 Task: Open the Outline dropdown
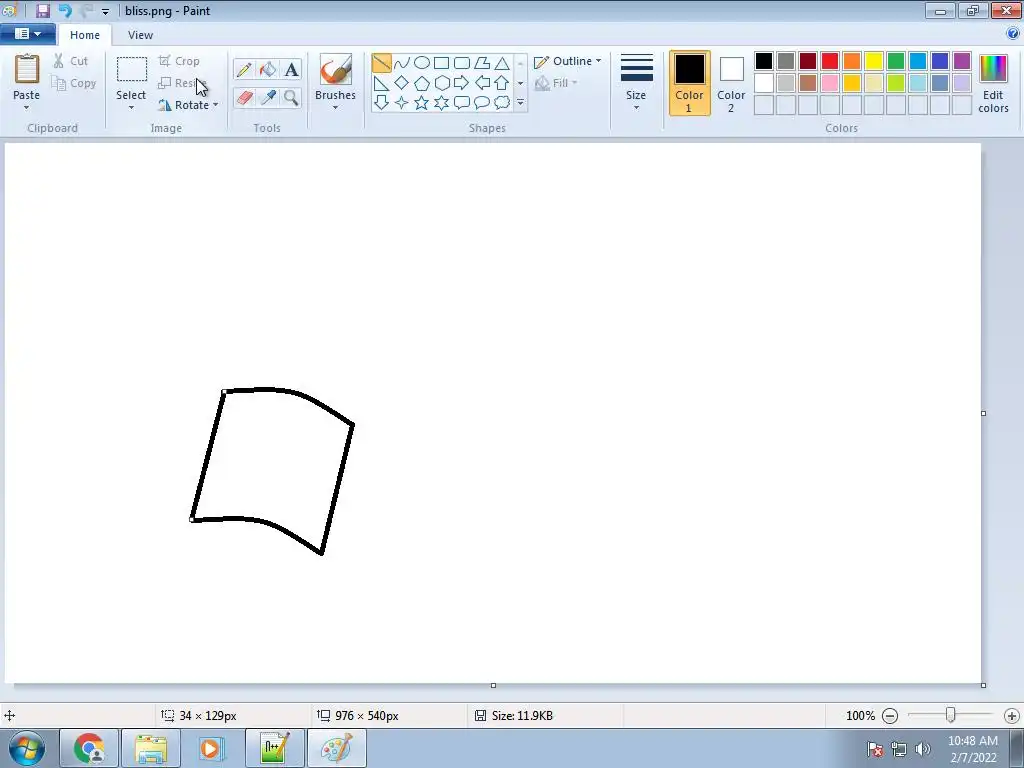click(x=568, y=61)
